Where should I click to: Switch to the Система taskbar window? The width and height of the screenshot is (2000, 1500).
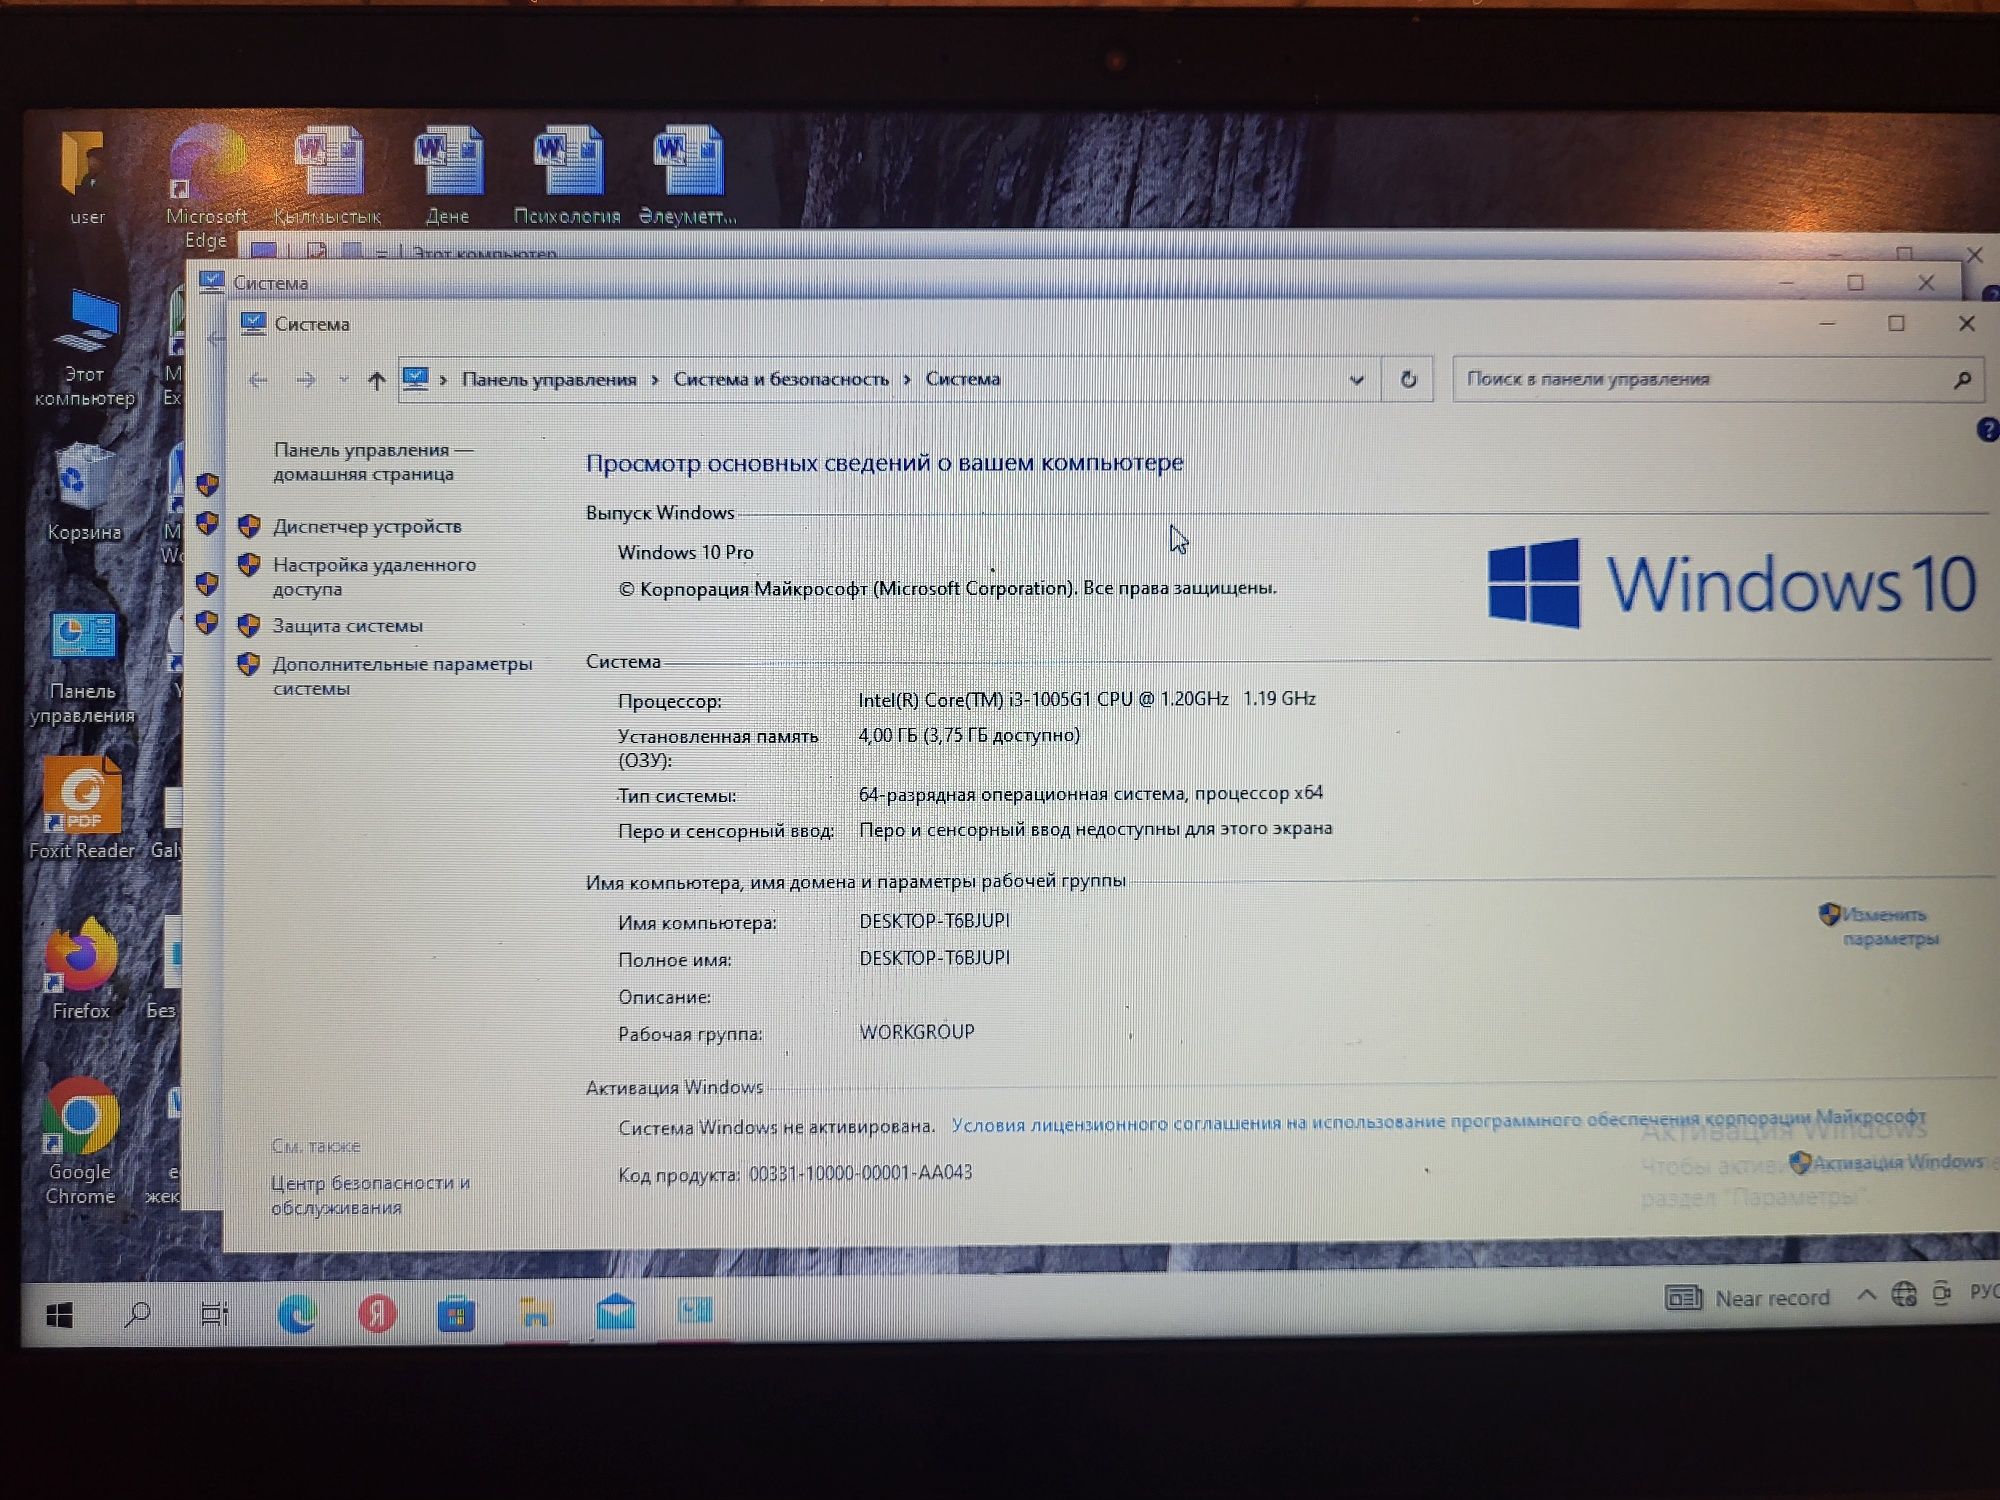click(695, 1311)
